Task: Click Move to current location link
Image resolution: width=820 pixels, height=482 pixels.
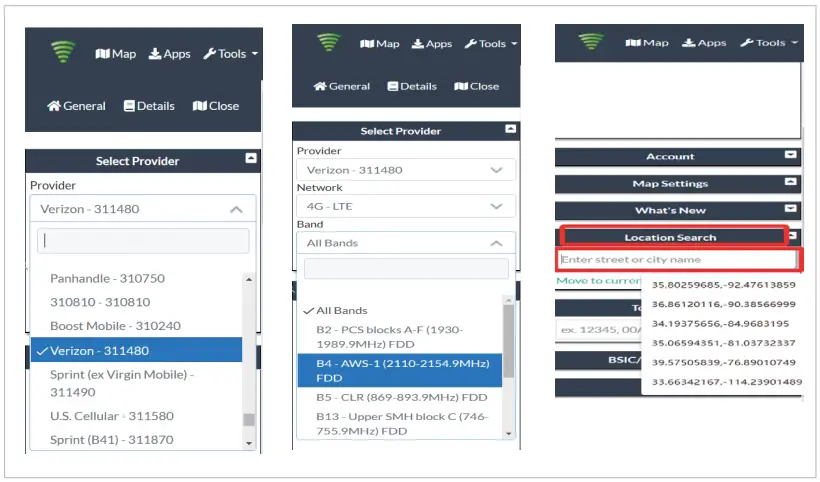Action: (x=599, y=281)
